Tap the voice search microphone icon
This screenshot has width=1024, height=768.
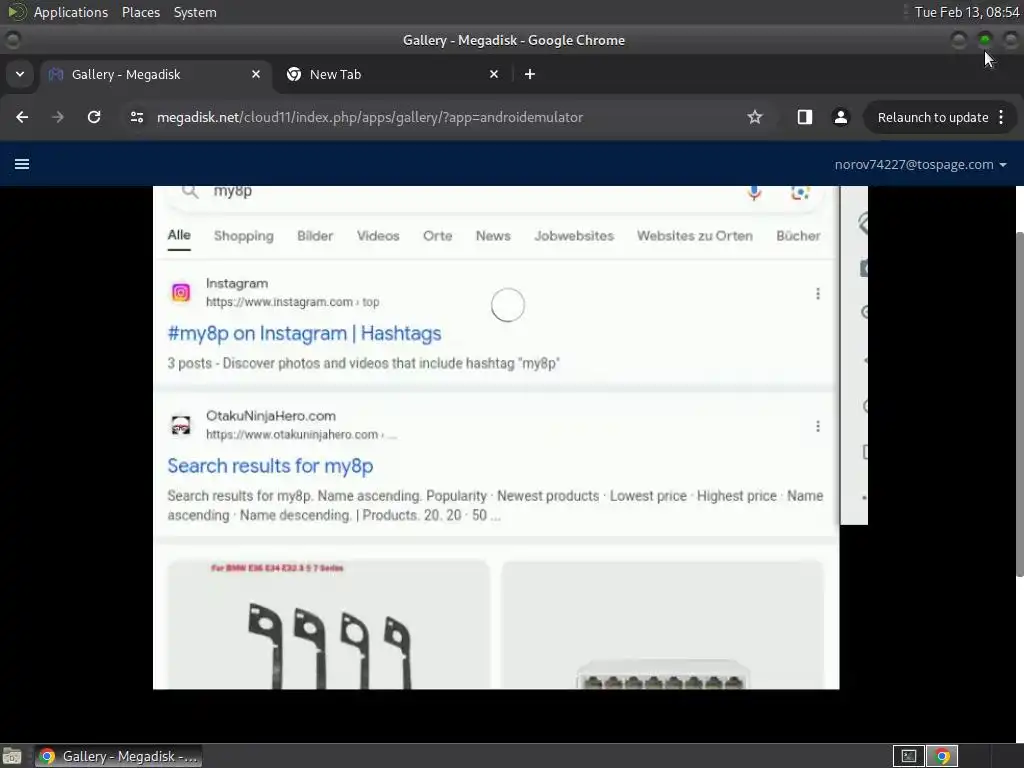[x=754, y=192]
